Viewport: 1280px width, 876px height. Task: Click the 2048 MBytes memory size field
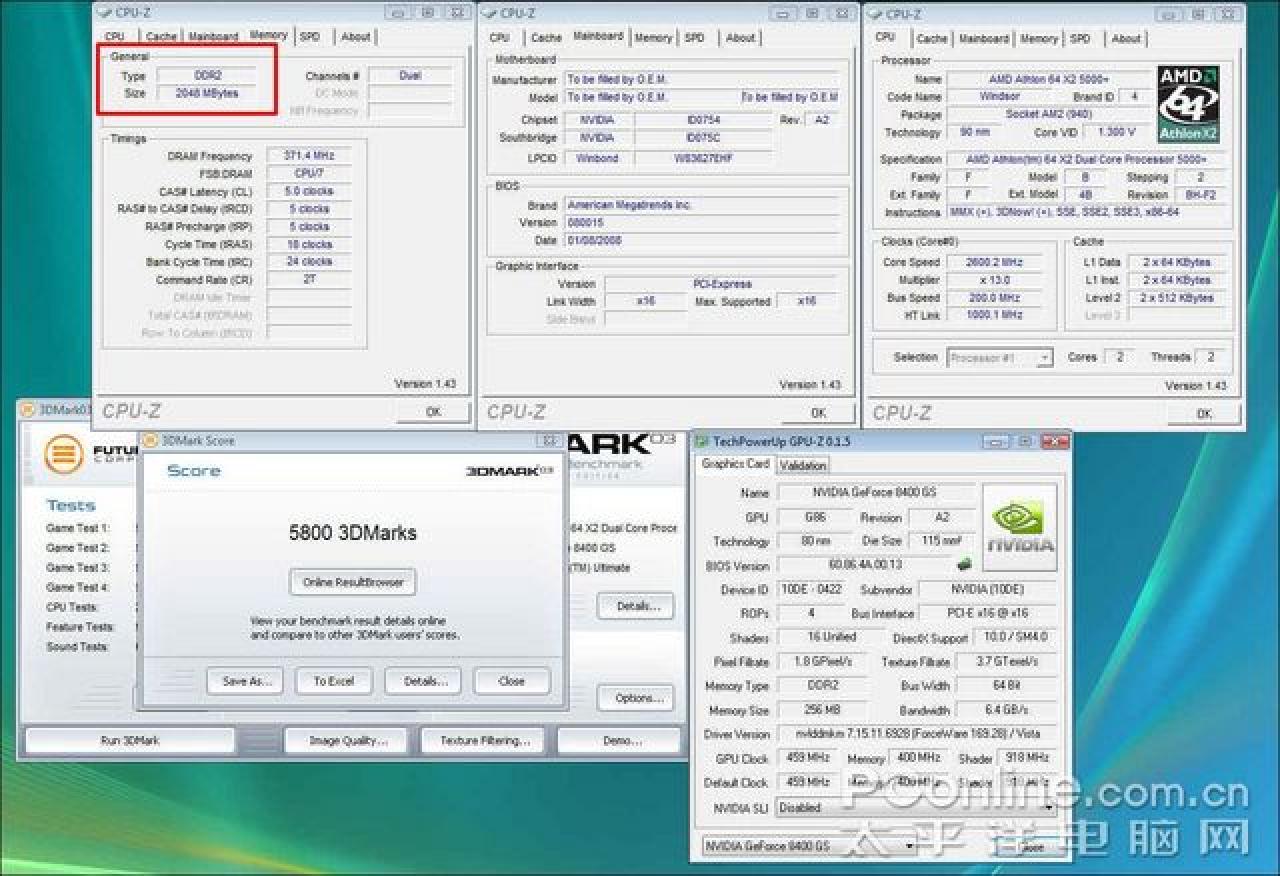coord(205,93)
